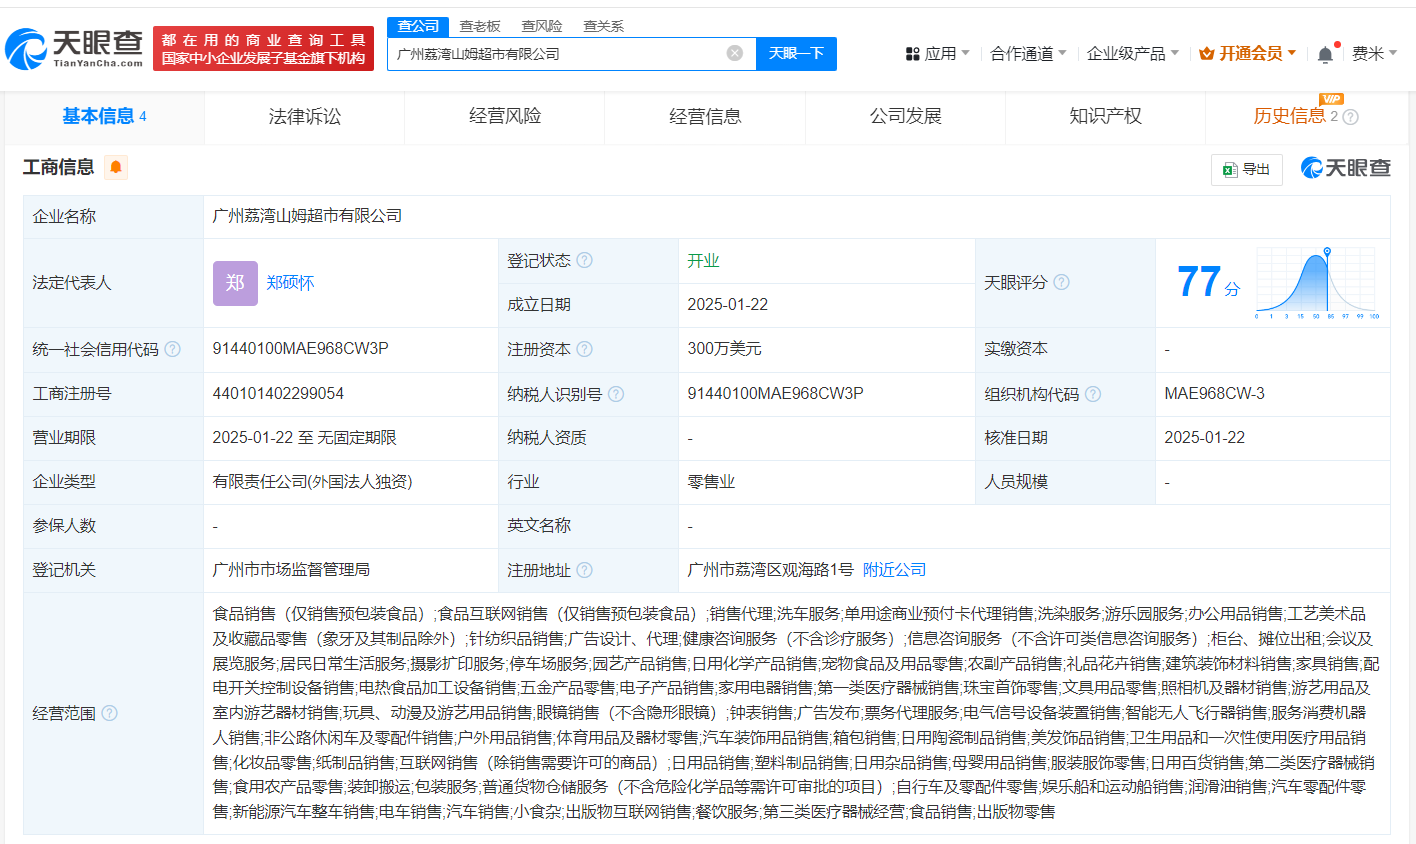Click the 天眼评分 distribution chart
The image size is (1416, 844).
1317,283
